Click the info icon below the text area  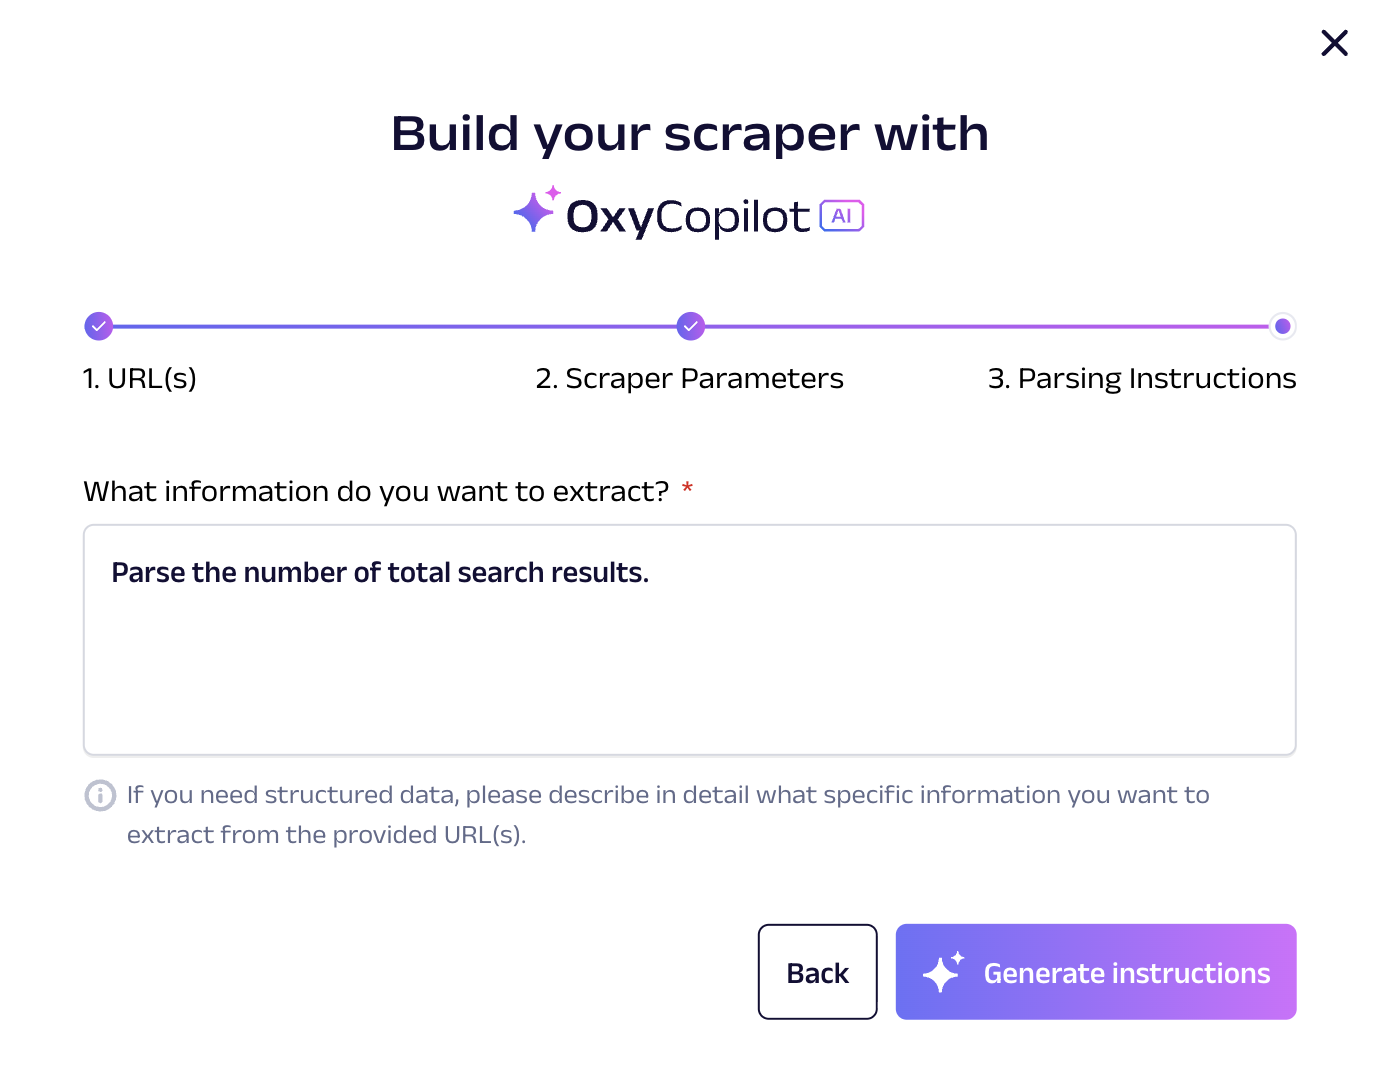coord(100,796)
